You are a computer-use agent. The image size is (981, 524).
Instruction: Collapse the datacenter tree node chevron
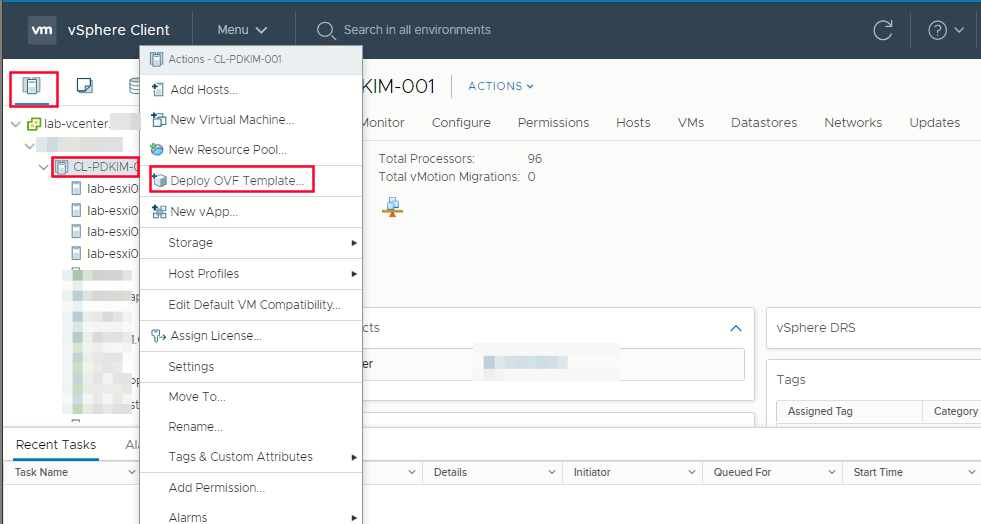[x=29, y=146]
